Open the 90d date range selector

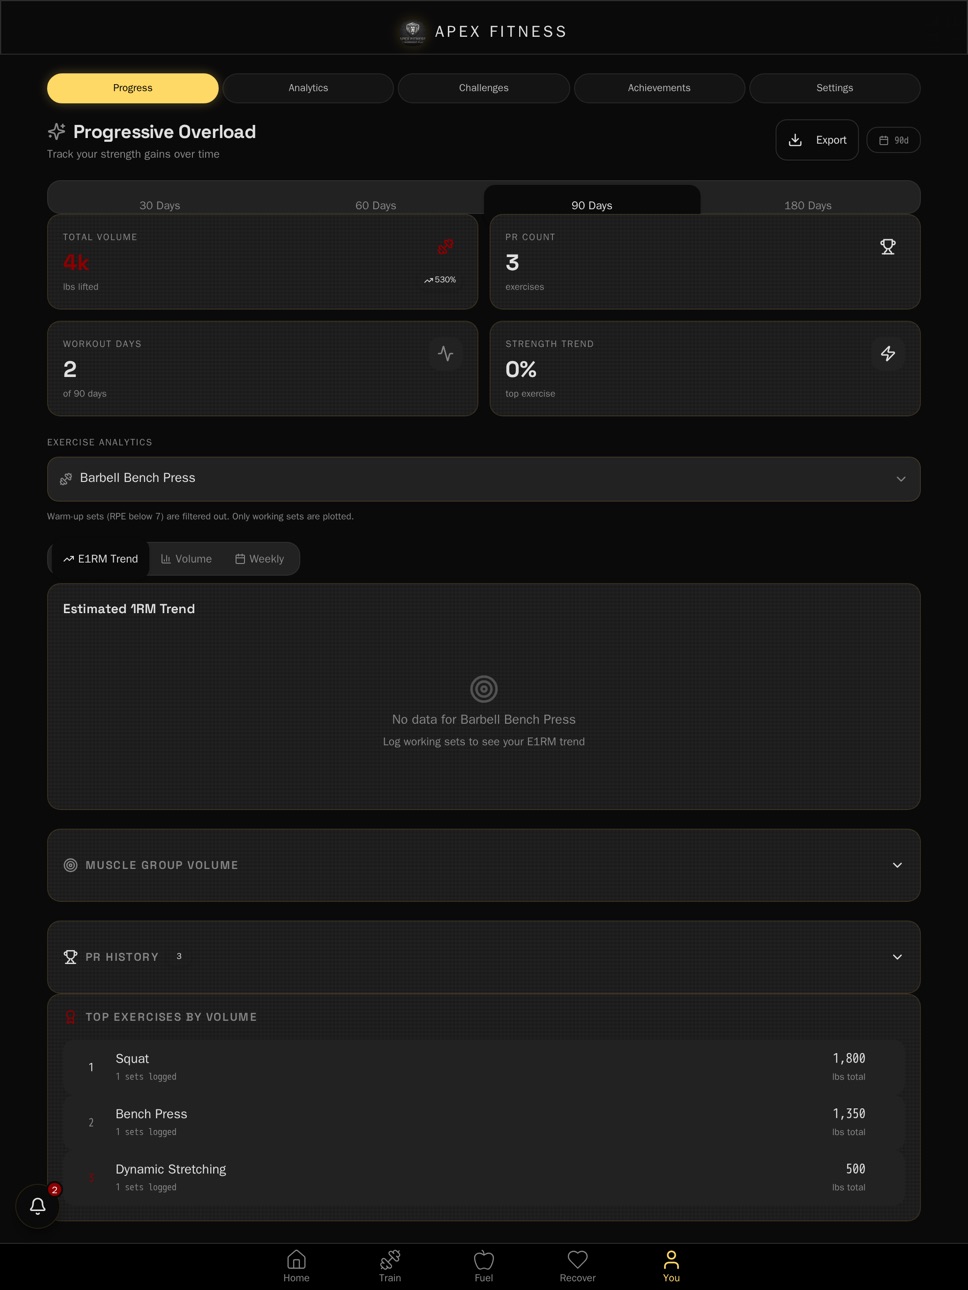[x=894, y=141]
